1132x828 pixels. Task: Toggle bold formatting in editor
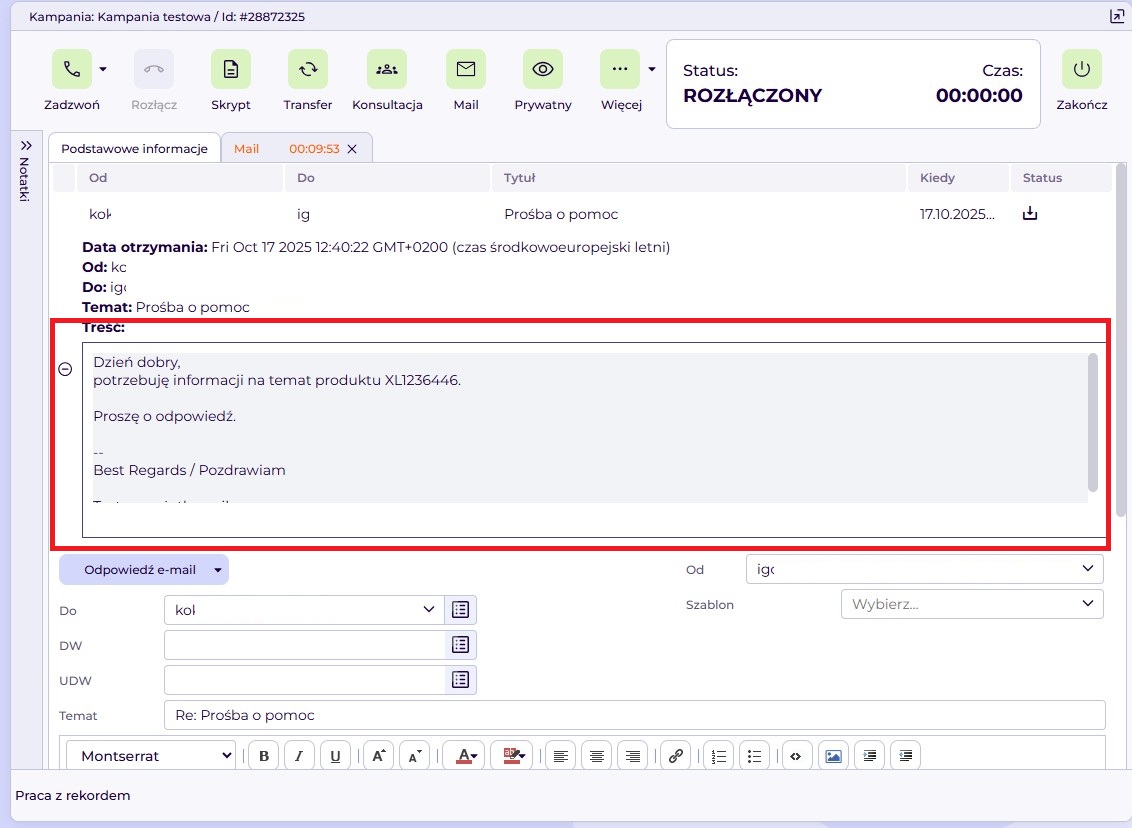(x=264, y=756)
